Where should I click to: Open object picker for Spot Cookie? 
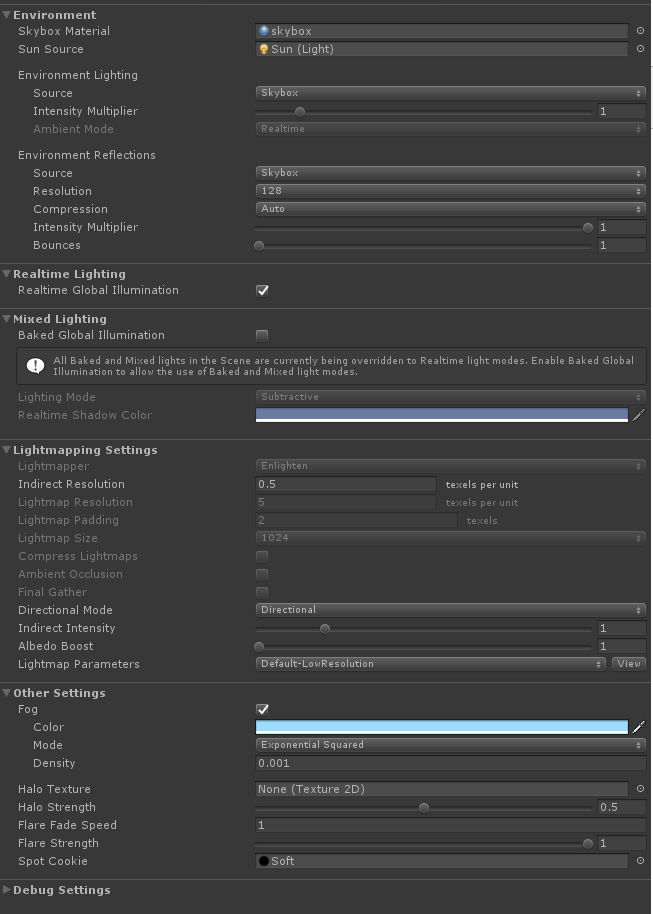(640, 861)
